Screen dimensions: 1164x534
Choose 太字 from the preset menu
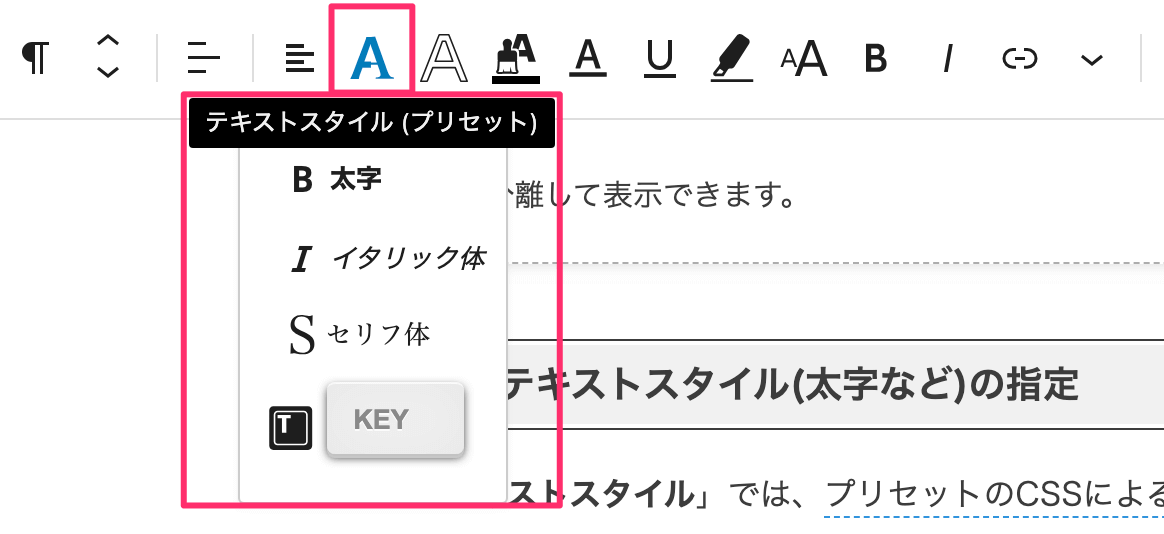(x=336, y=179)
